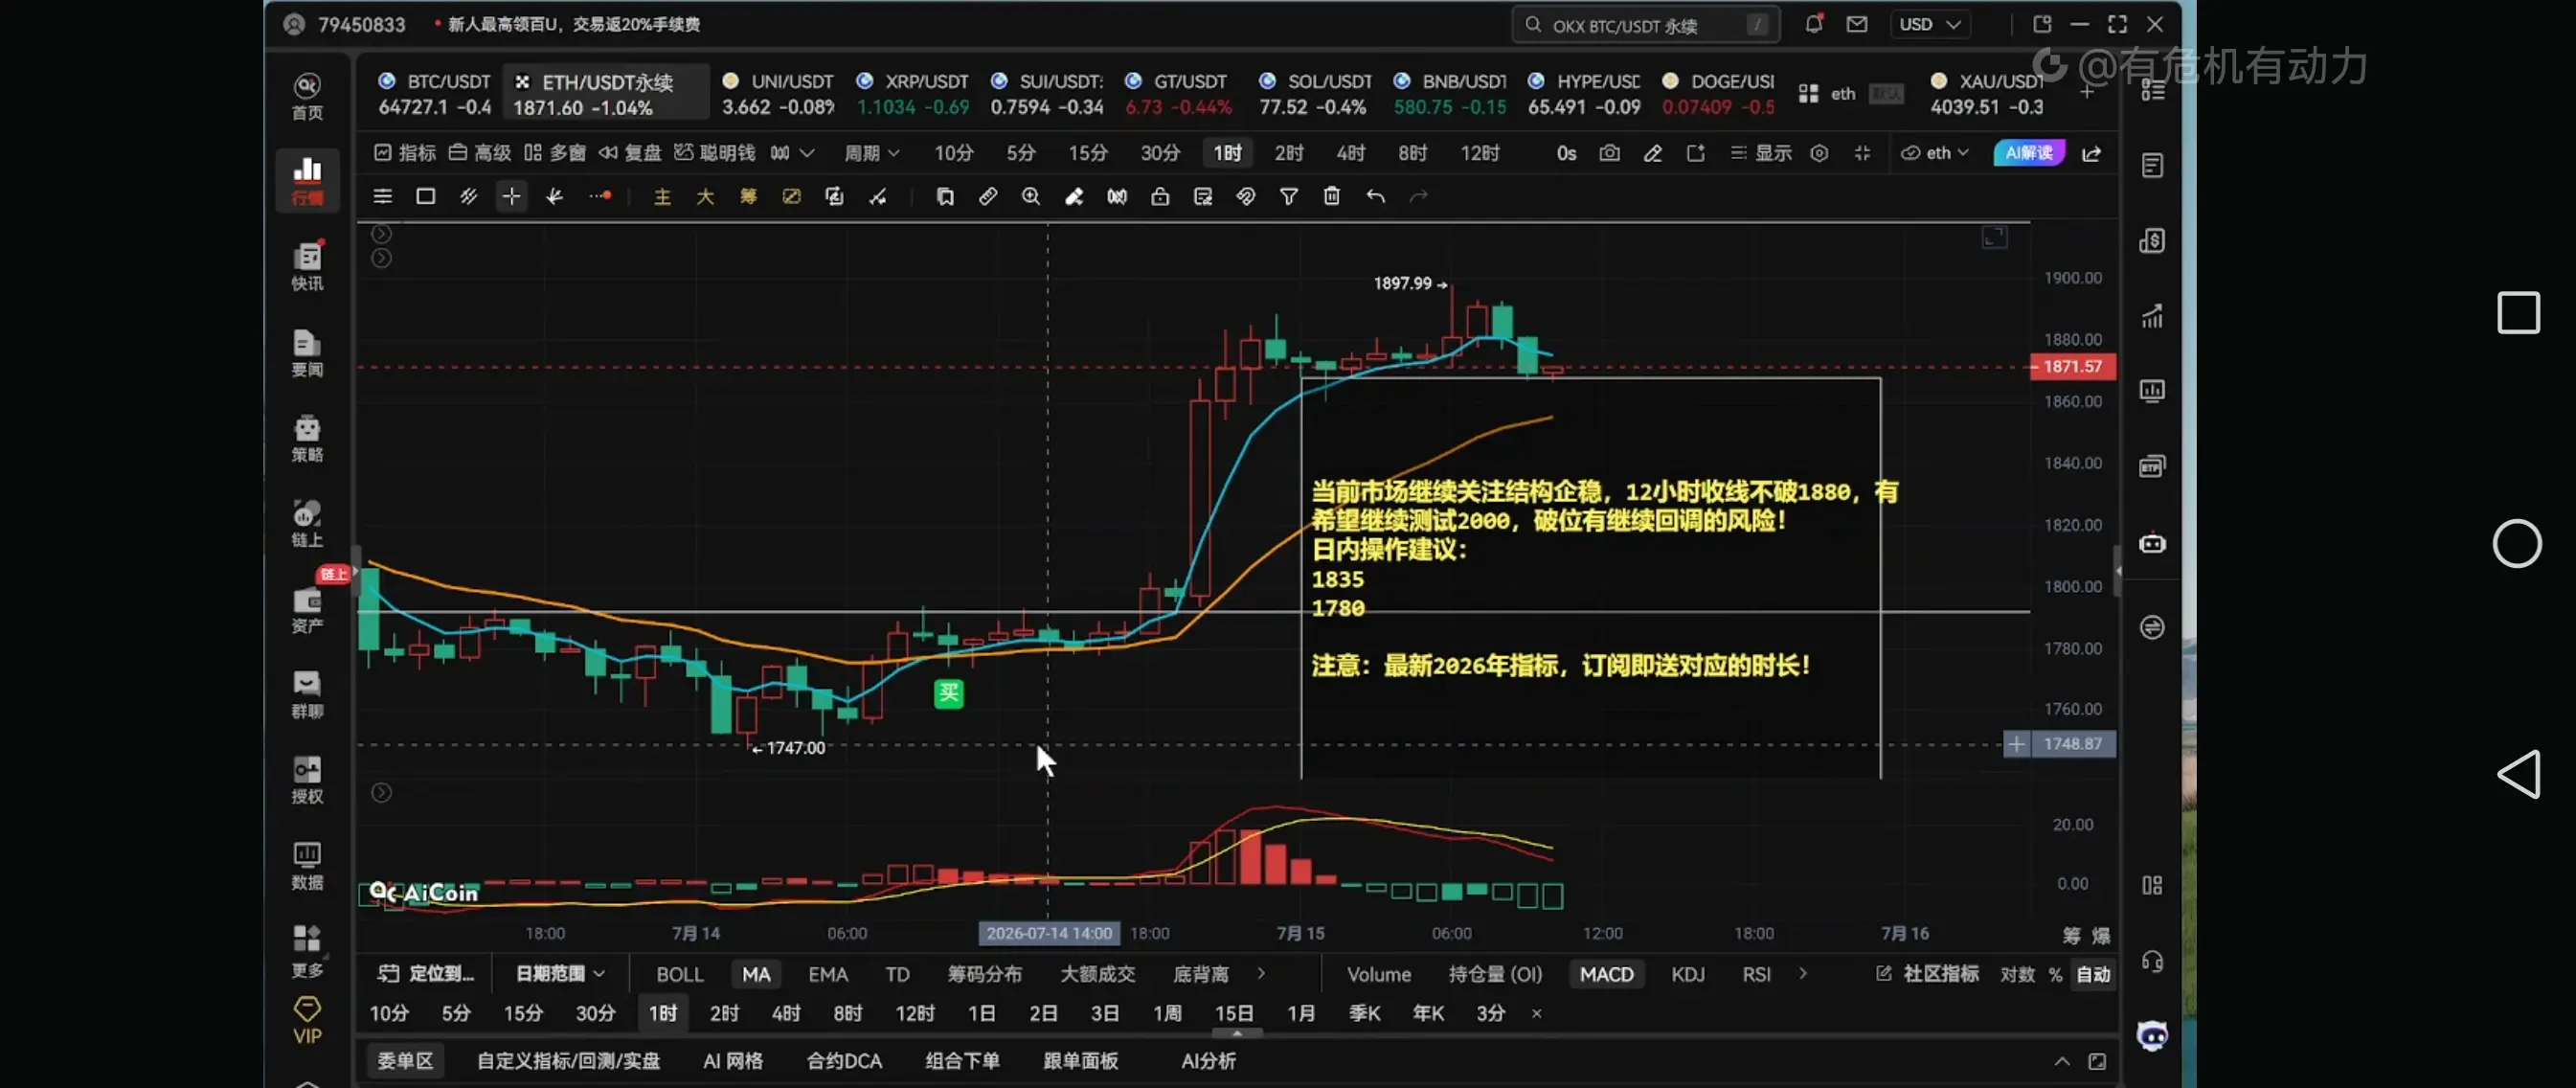Image resolution: width=2576 pixels, height=1088 pixels.
Task: Open the 群聊 group chat sidebar icon
Action: 307,694
